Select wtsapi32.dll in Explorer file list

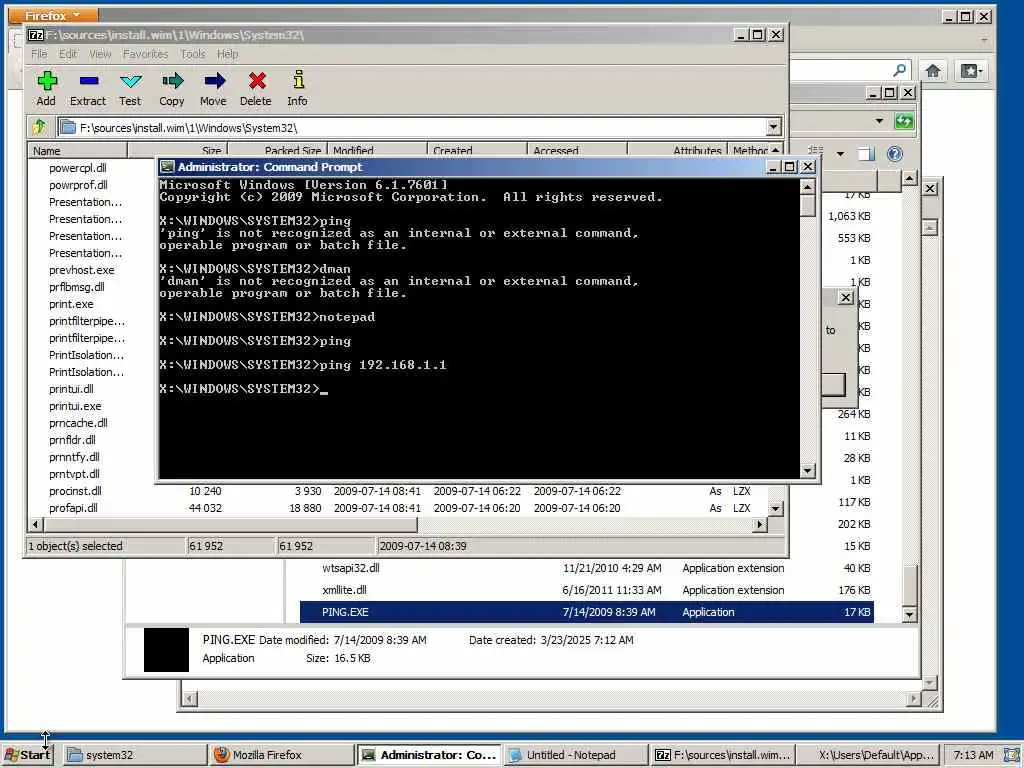pos(350,568)
